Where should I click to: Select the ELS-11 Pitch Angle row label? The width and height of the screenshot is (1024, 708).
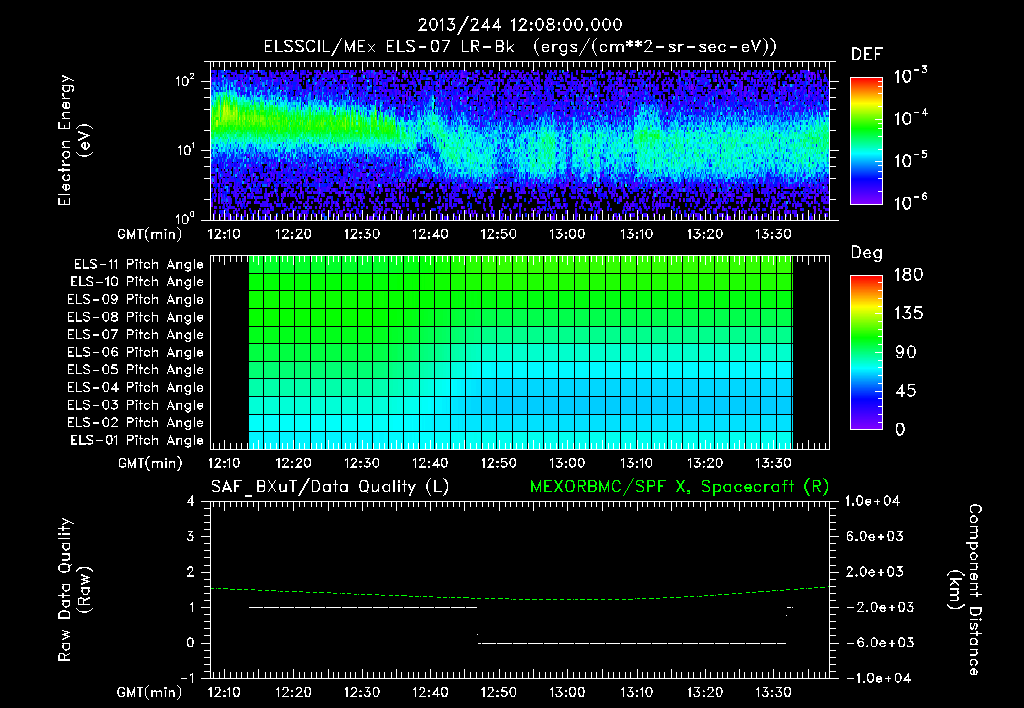click(138, 265)
